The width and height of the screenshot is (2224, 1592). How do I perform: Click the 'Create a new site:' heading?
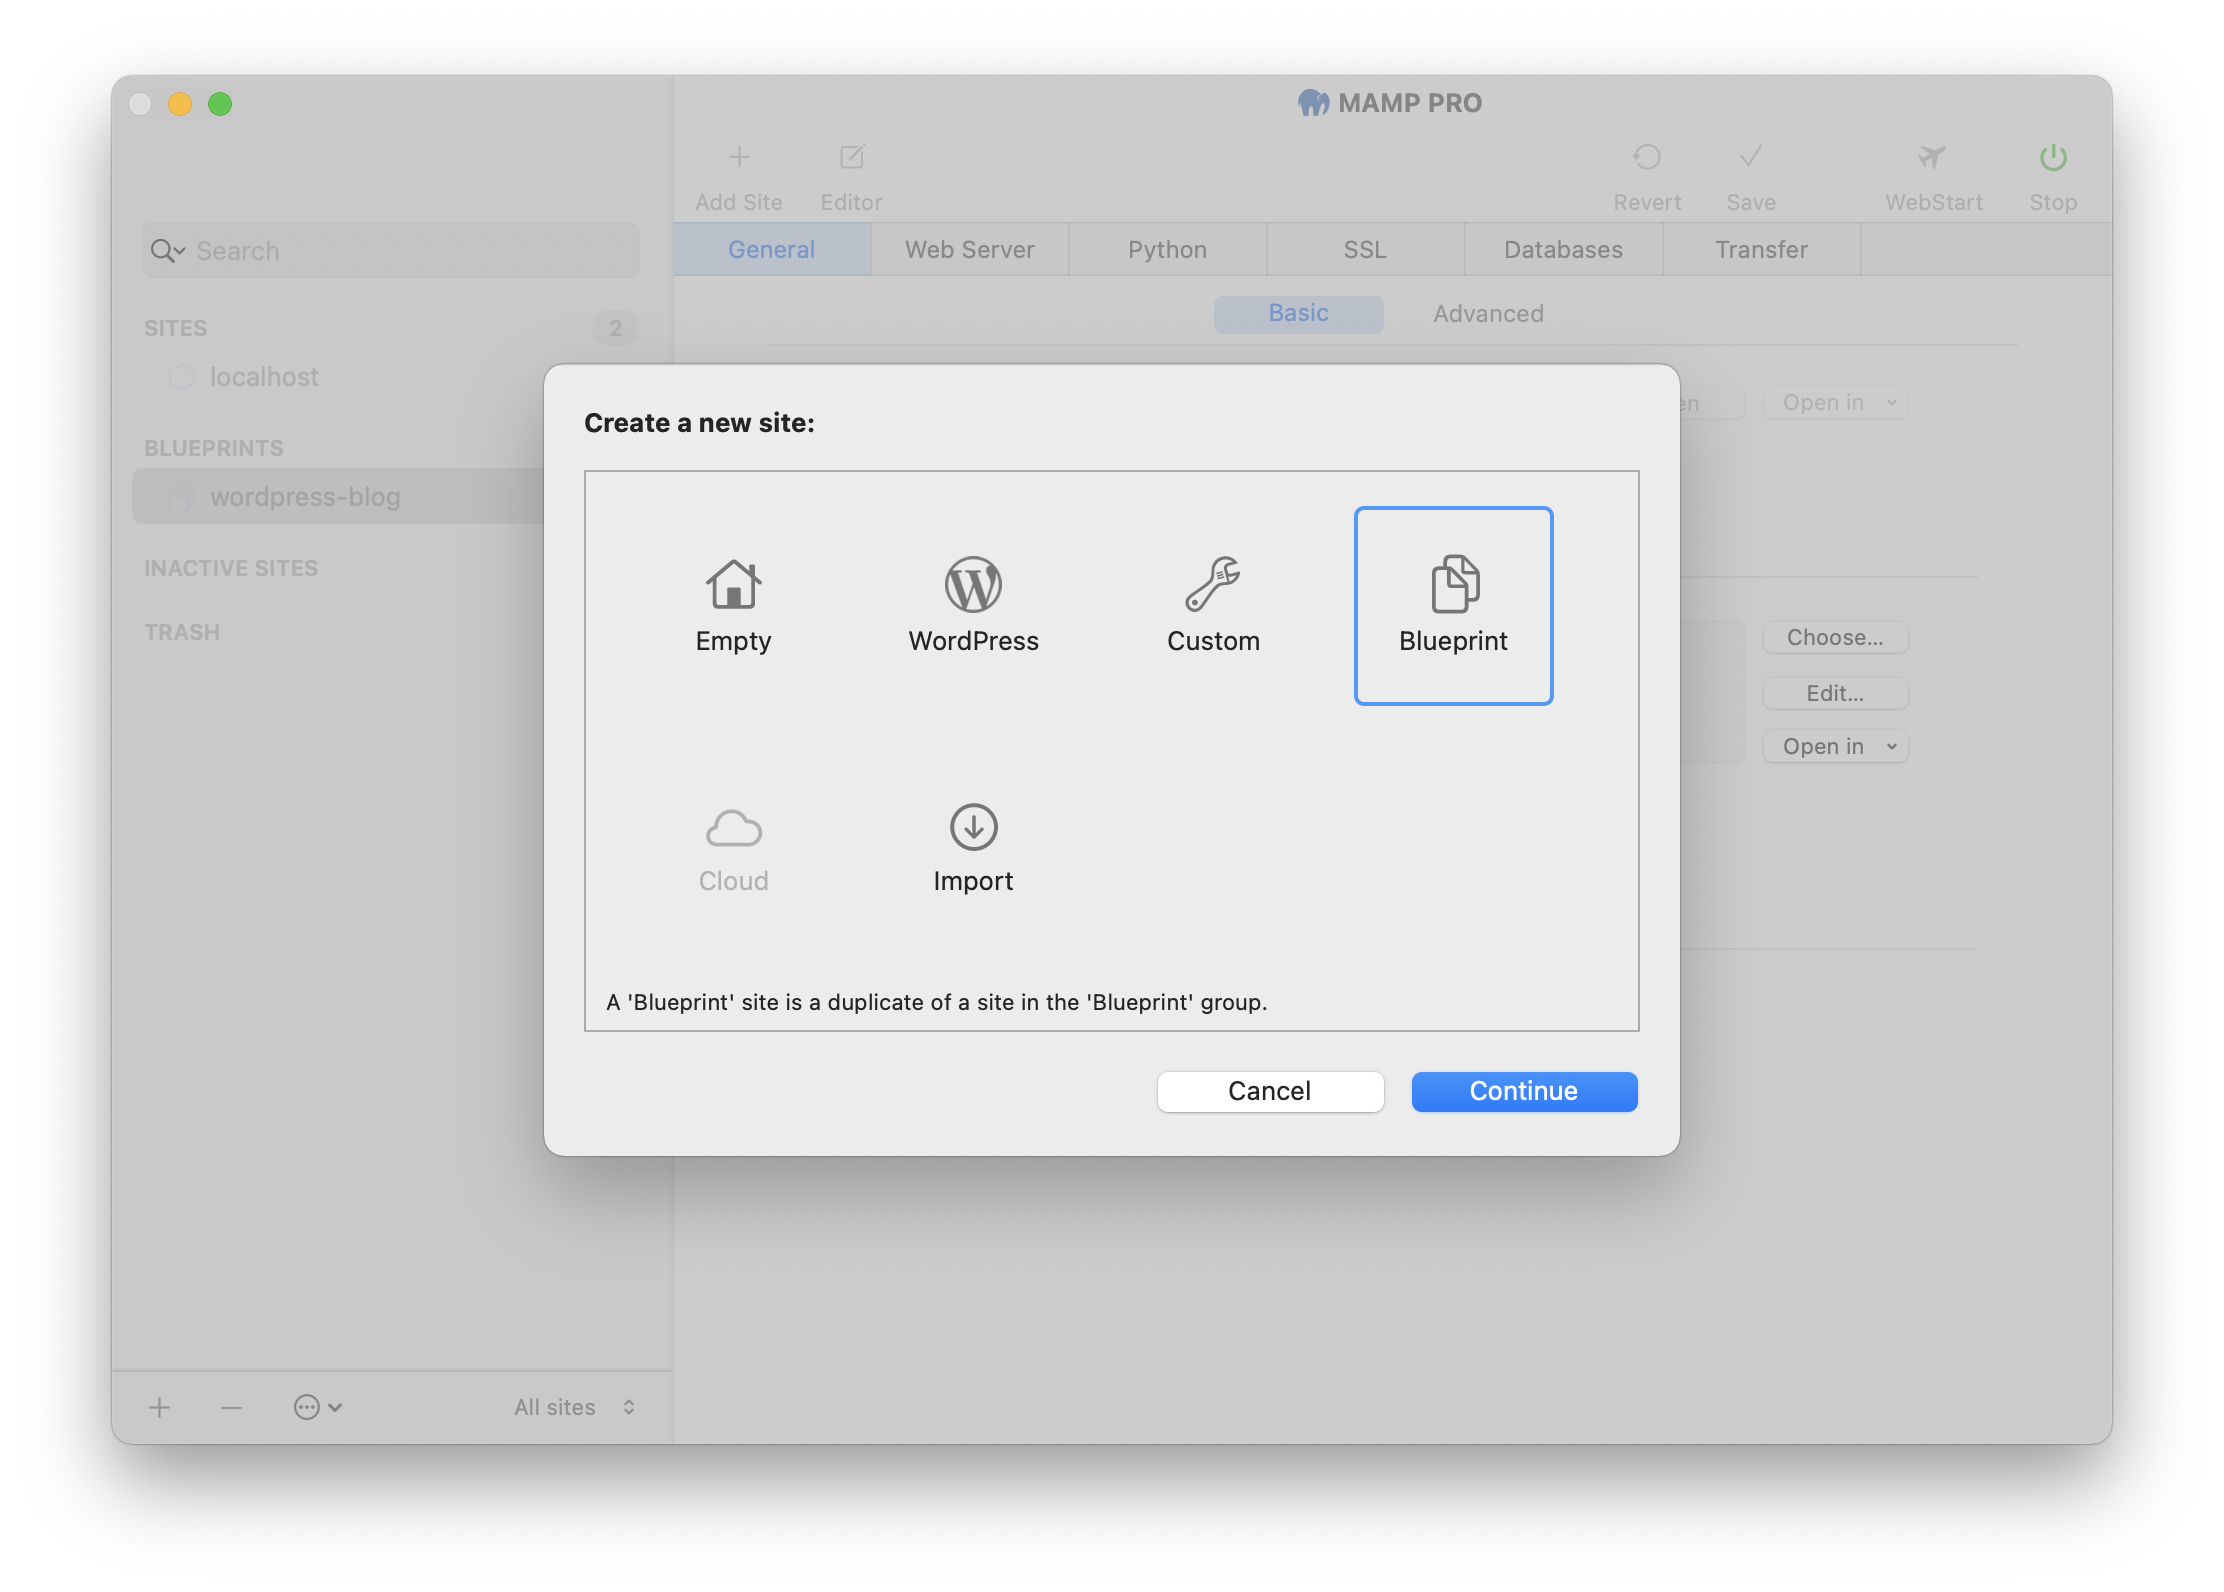(x=699, y=423)
